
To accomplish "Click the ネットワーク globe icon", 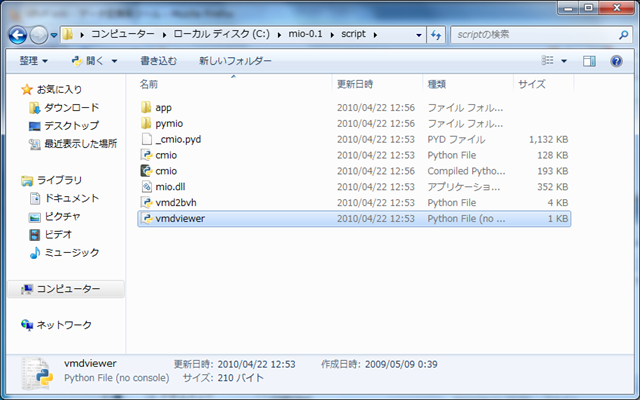I will coord(27,325).
